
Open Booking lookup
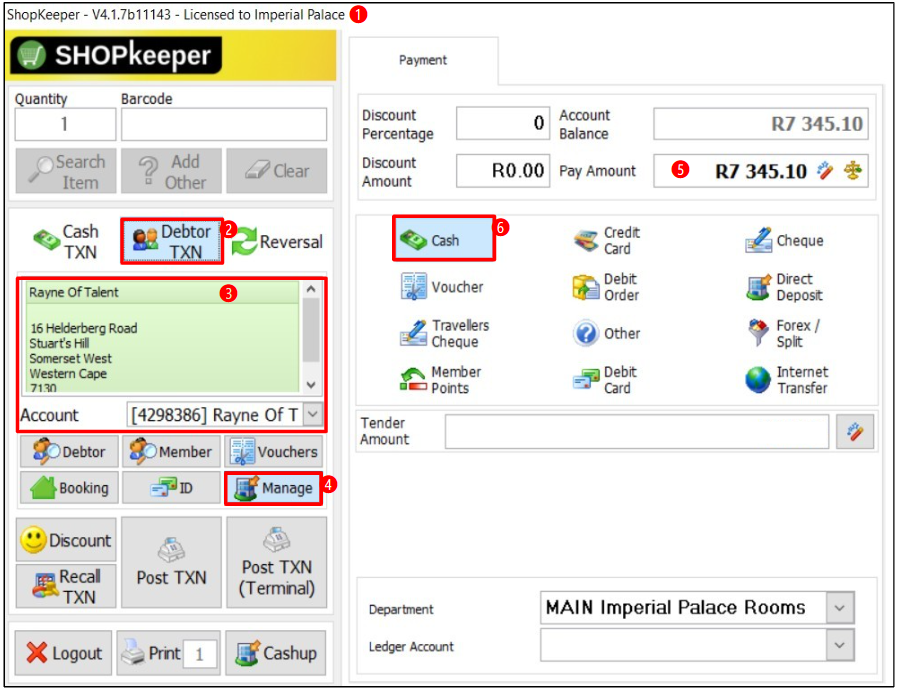pos(69,488)
